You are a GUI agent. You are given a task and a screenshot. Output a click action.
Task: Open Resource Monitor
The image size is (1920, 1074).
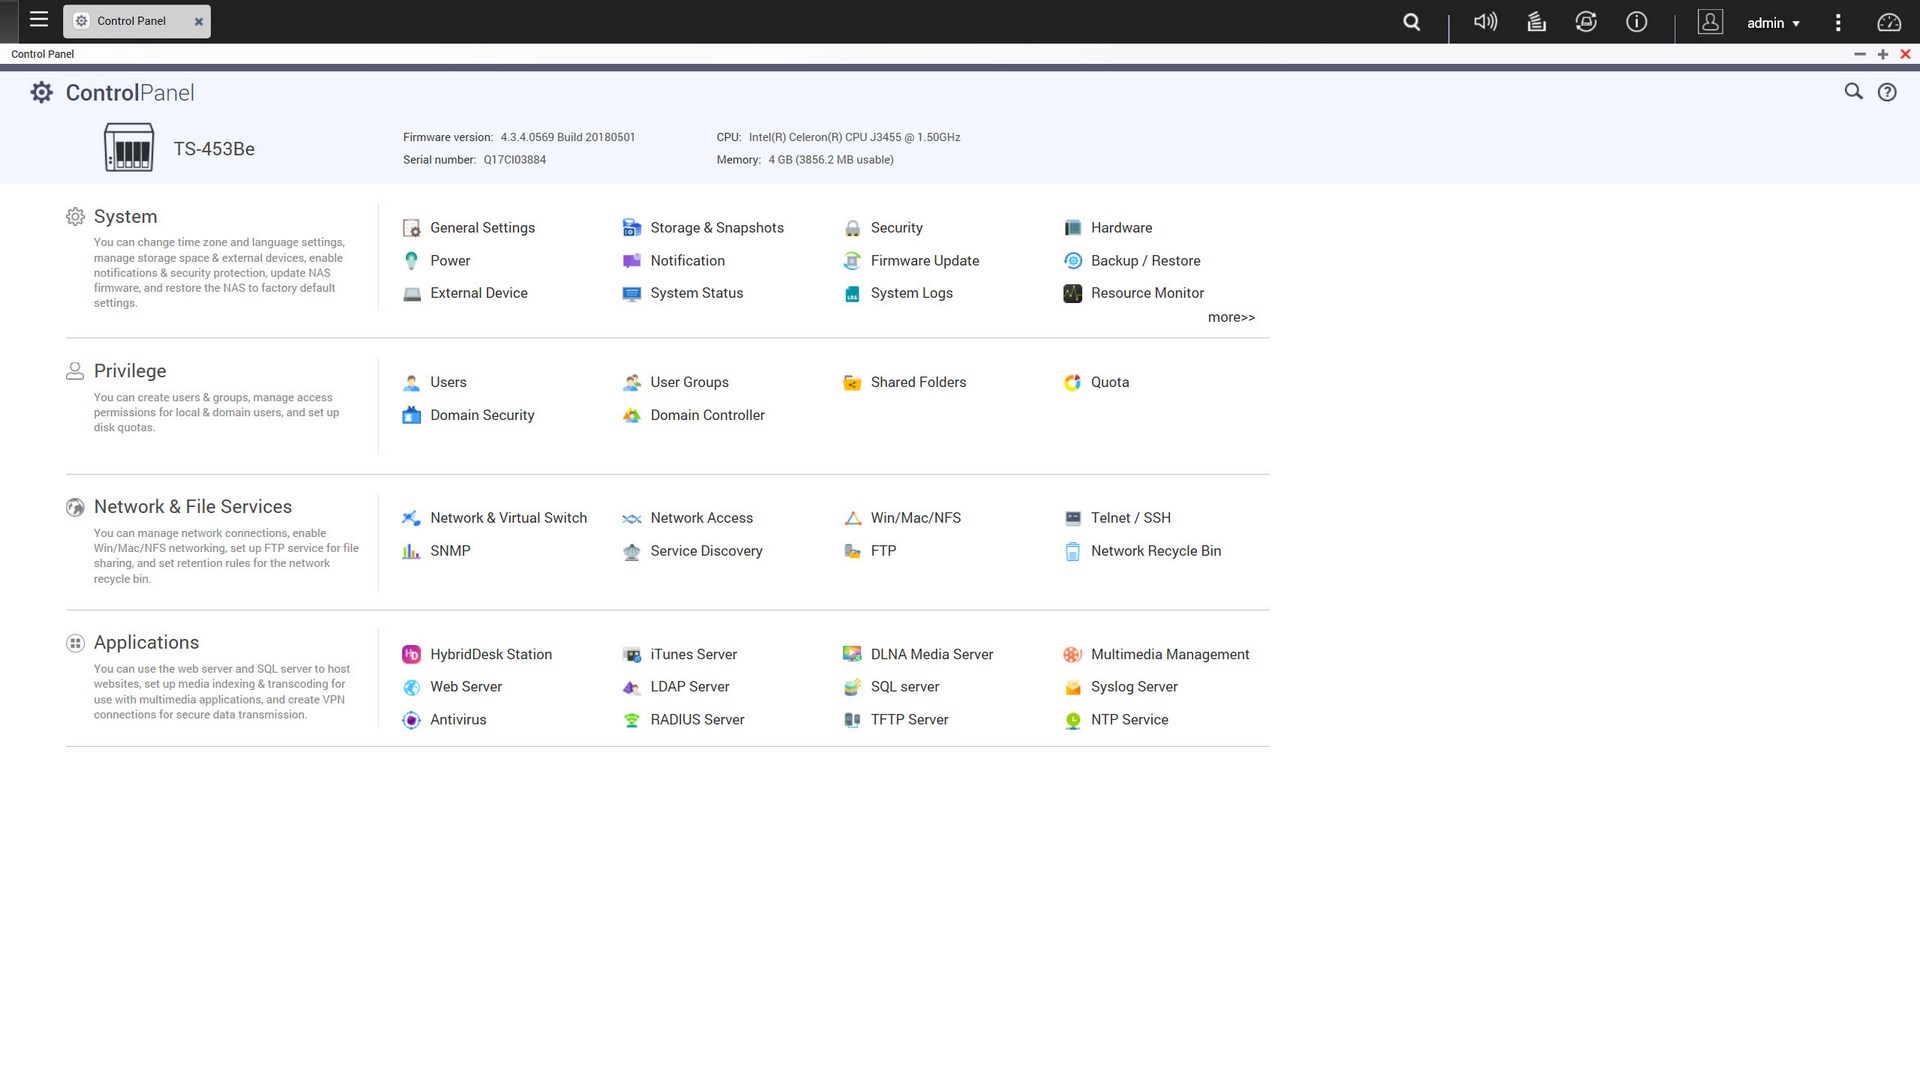pyautogui.click(x=1134, y=293)
